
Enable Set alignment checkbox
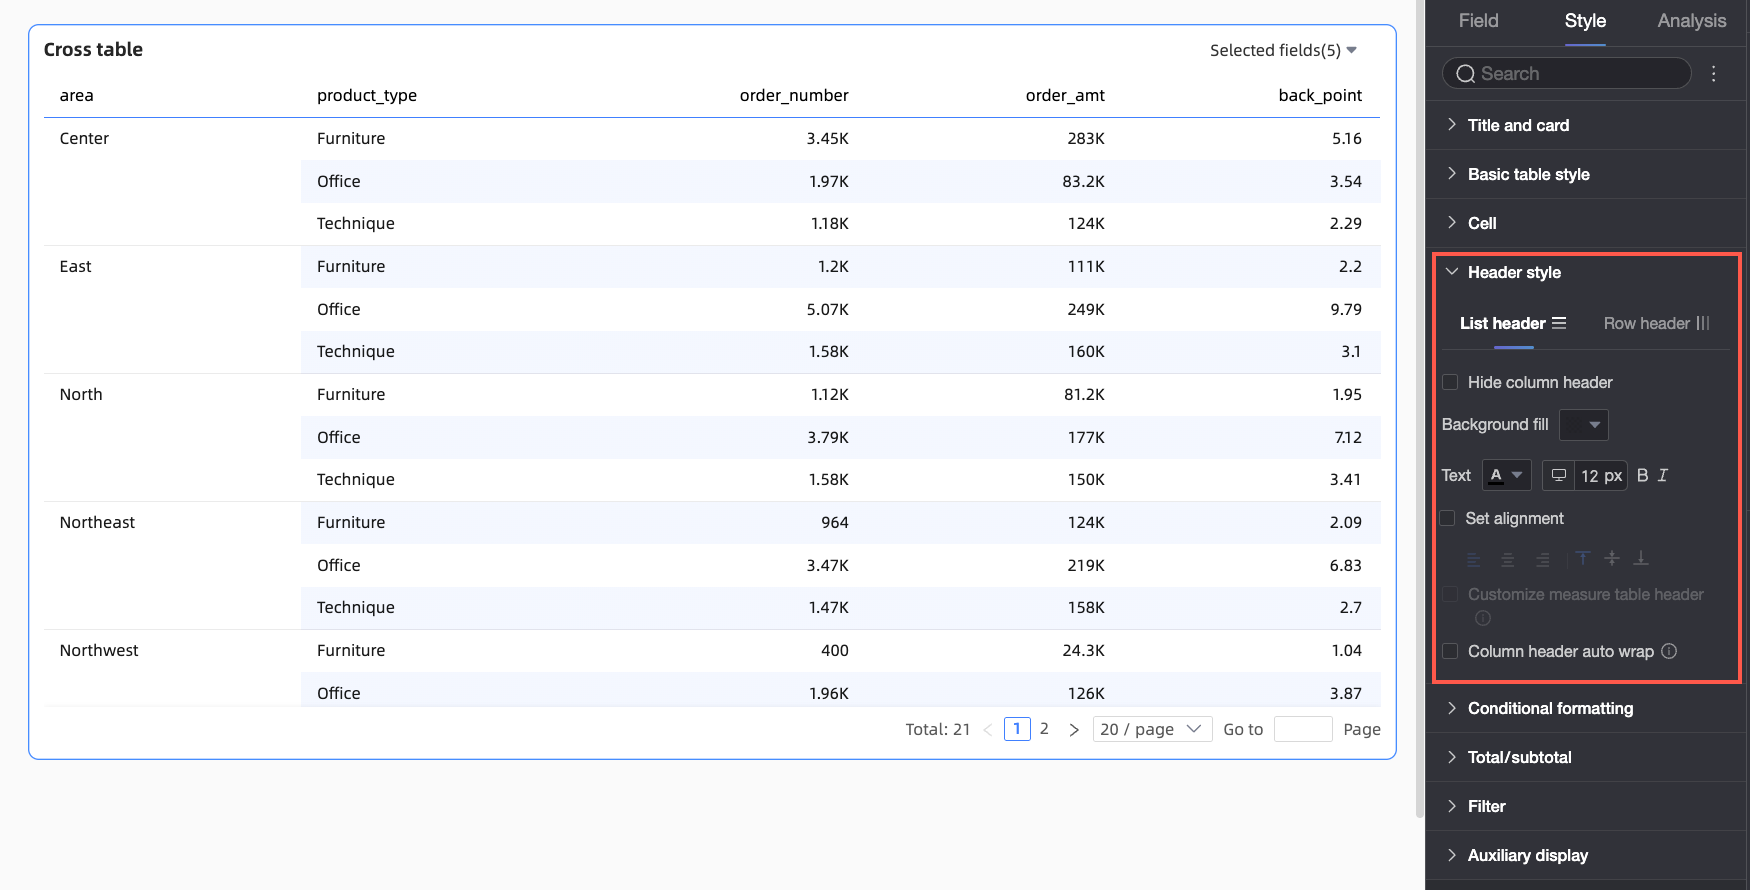[1447, 518]
